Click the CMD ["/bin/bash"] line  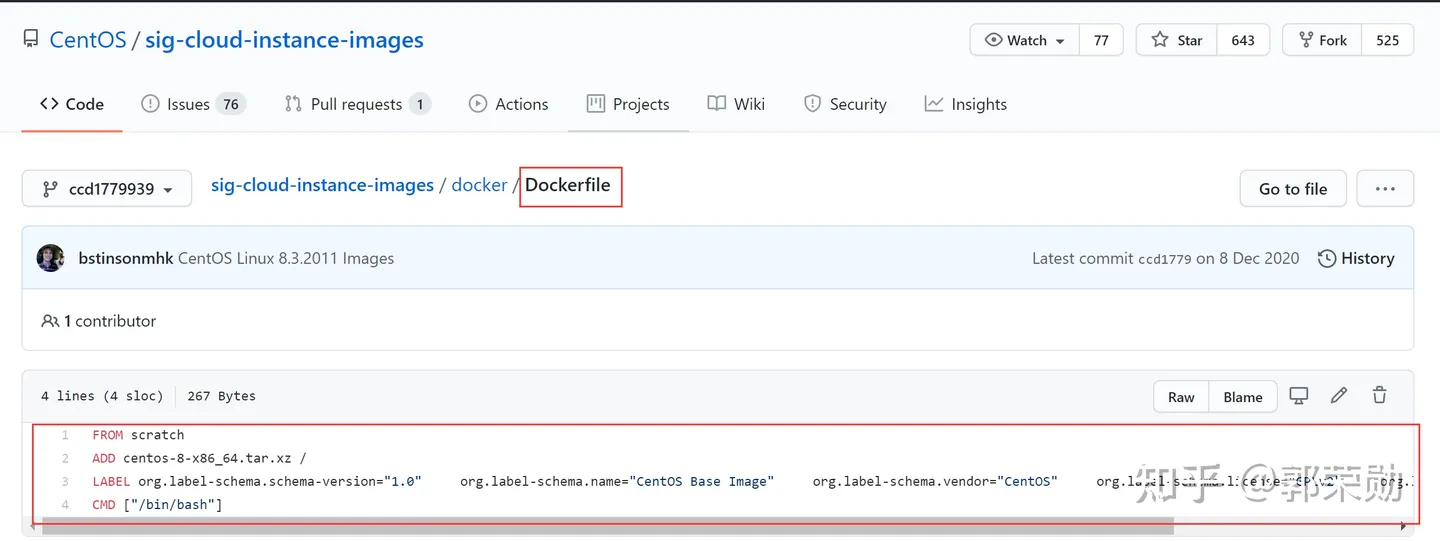(157, 505)
